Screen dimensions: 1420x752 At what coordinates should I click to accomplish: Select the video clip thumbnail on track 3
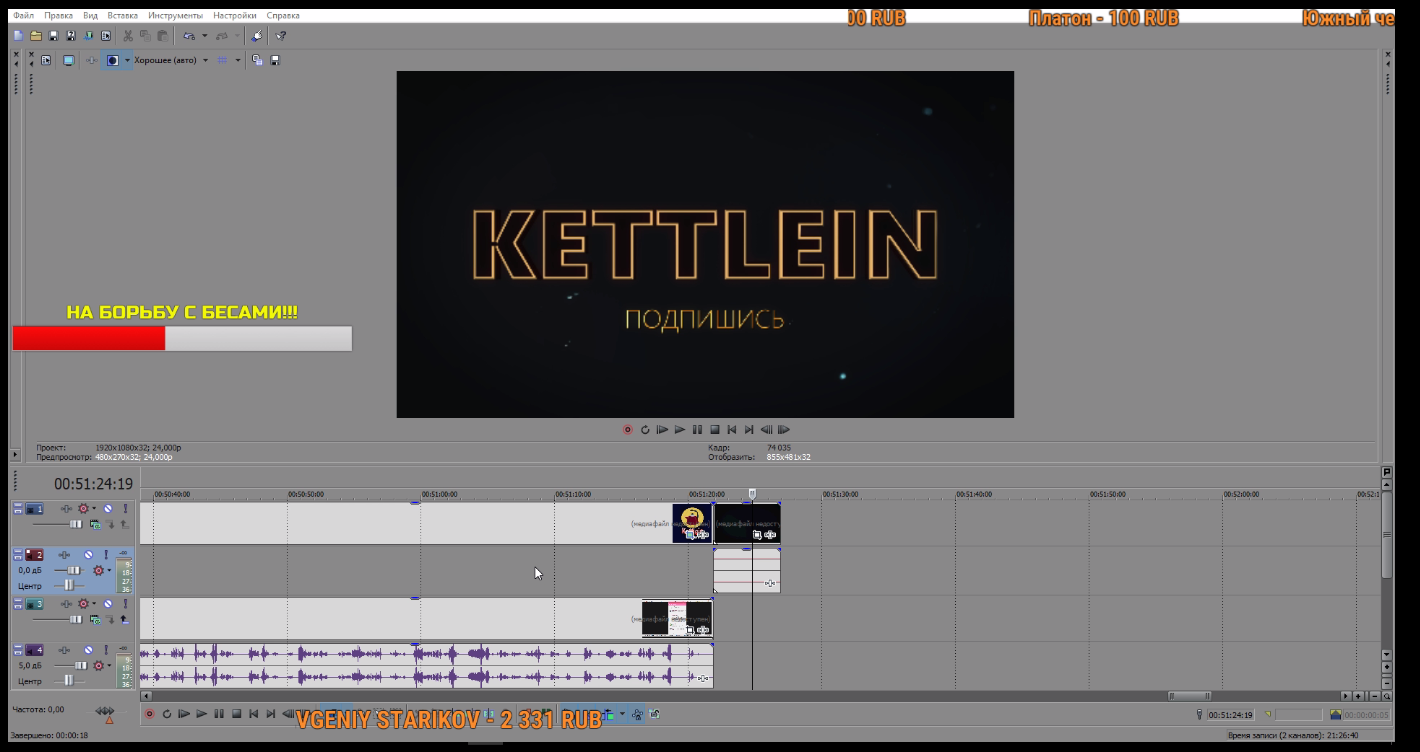[677, 619]
